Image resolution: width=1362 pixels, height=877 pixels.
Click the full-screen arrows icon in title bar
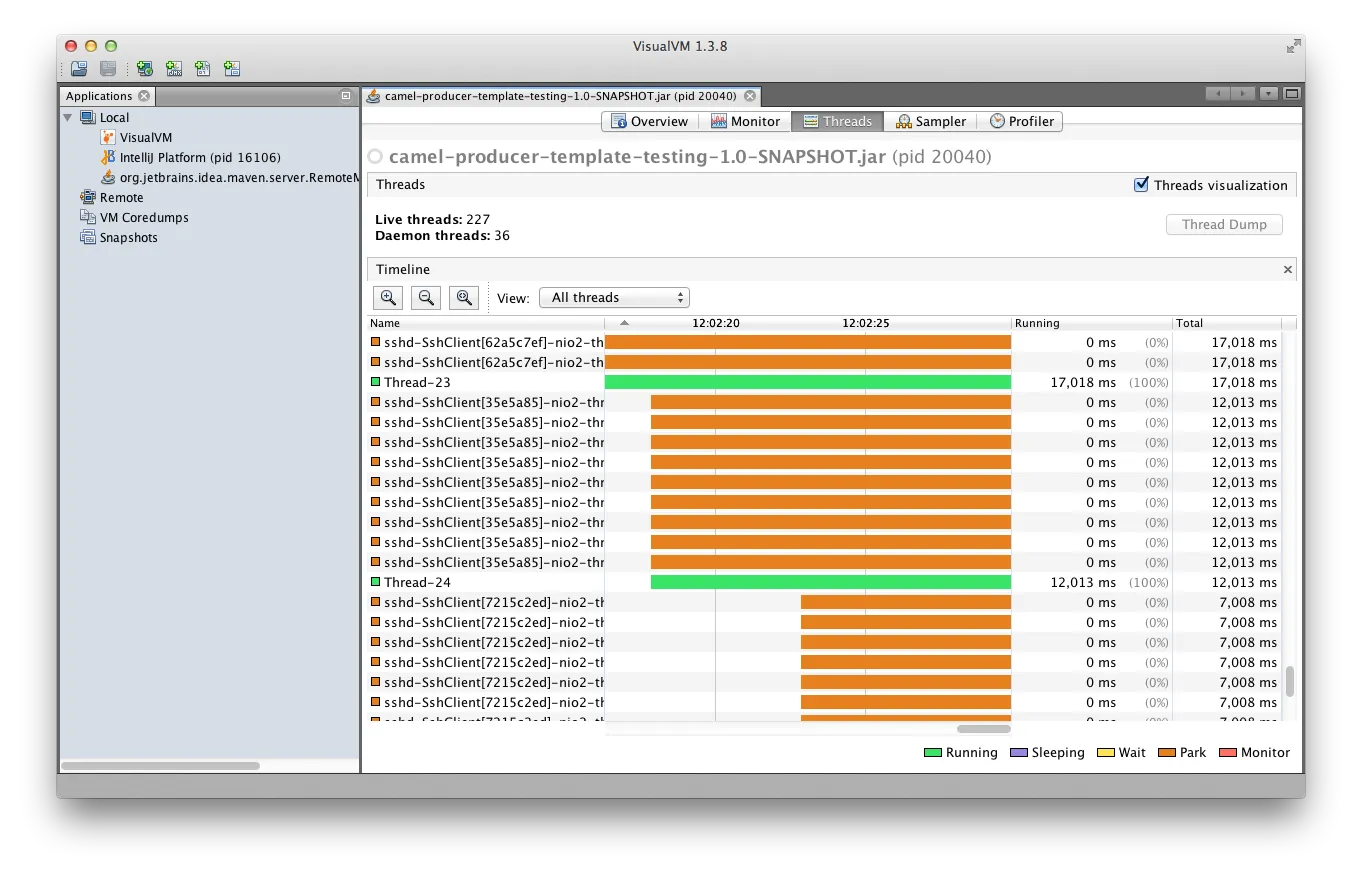pos(1294,46)
